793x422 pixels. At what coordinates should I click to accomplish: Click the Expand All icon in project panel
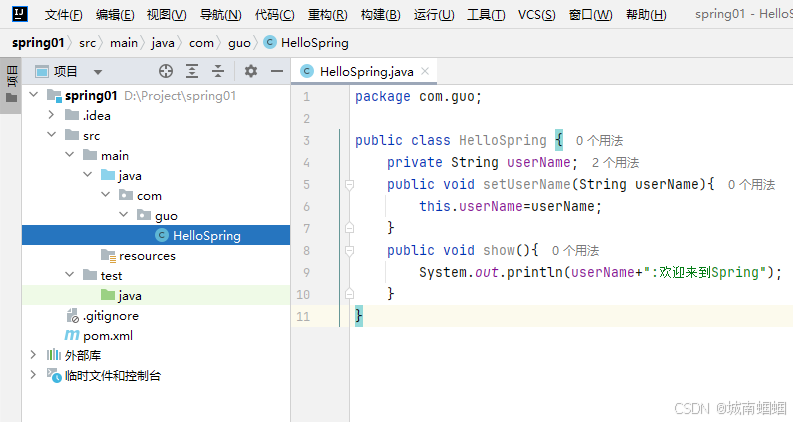(192, 71)
